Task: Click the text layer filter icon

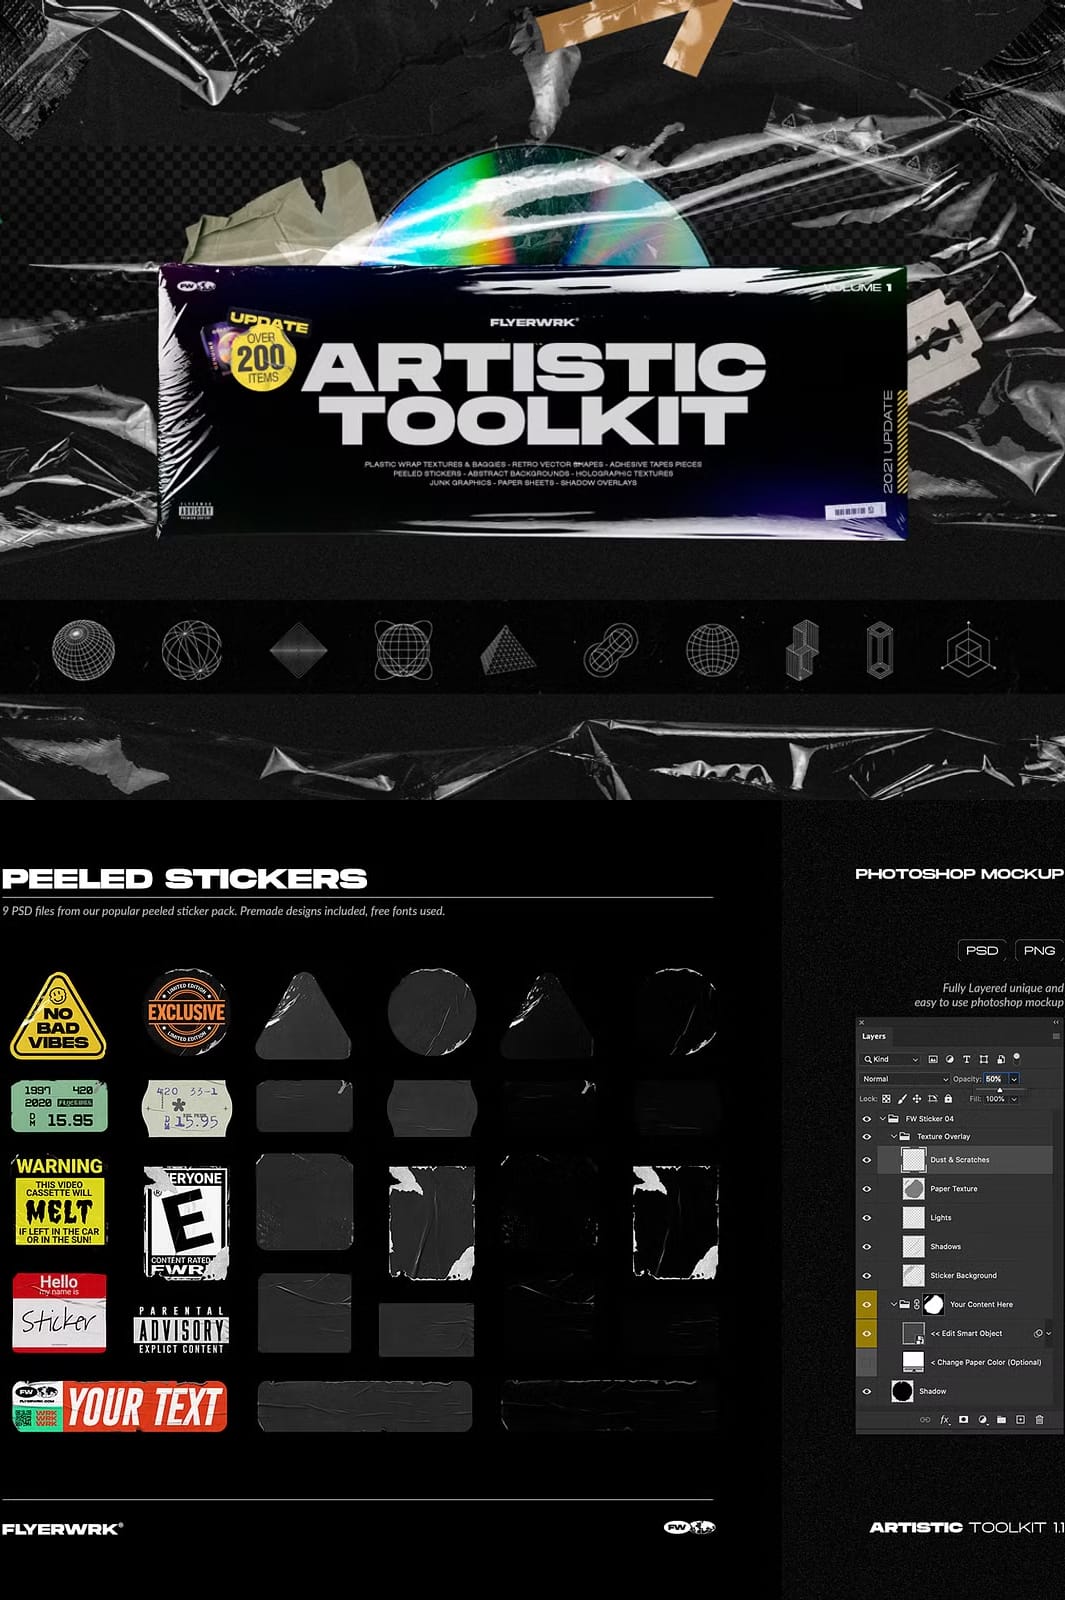Action: pos(966,1059)
